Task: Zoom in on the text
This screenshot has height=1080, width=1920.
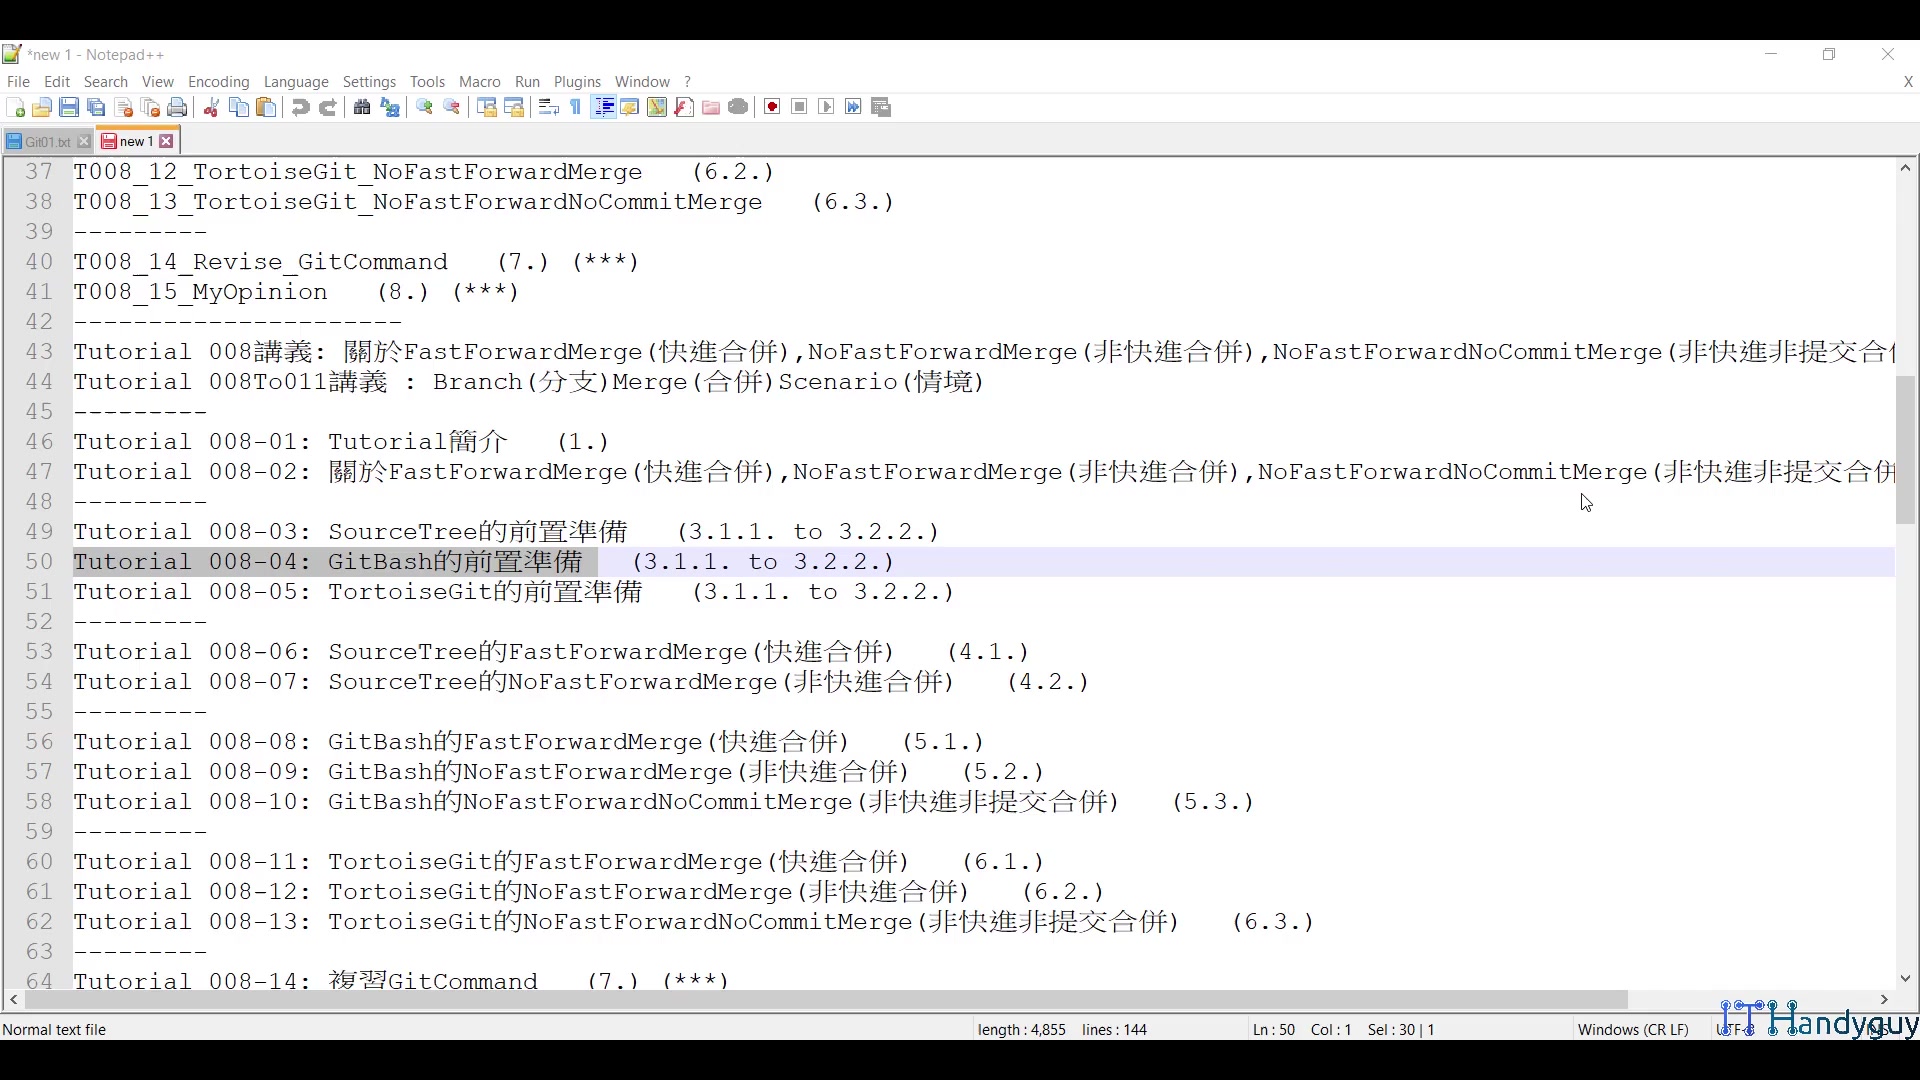Action: click(423, 107)
